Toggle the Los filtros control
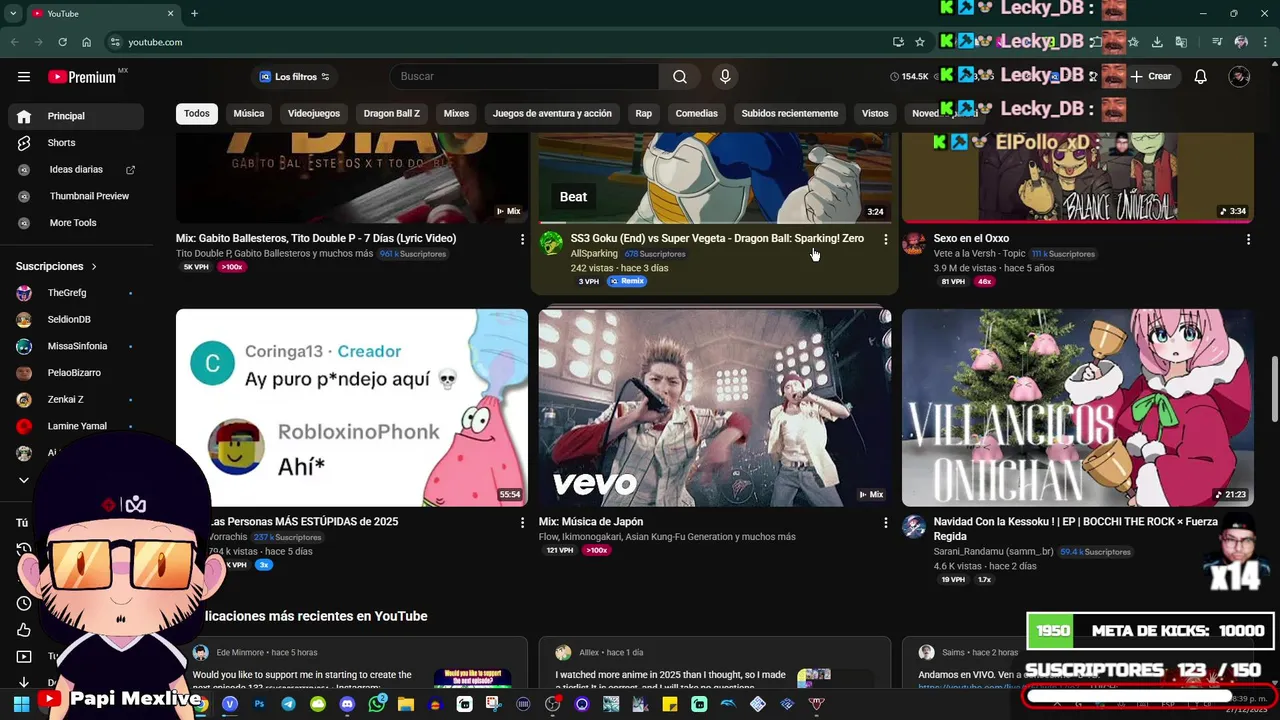 click(294, 77)
